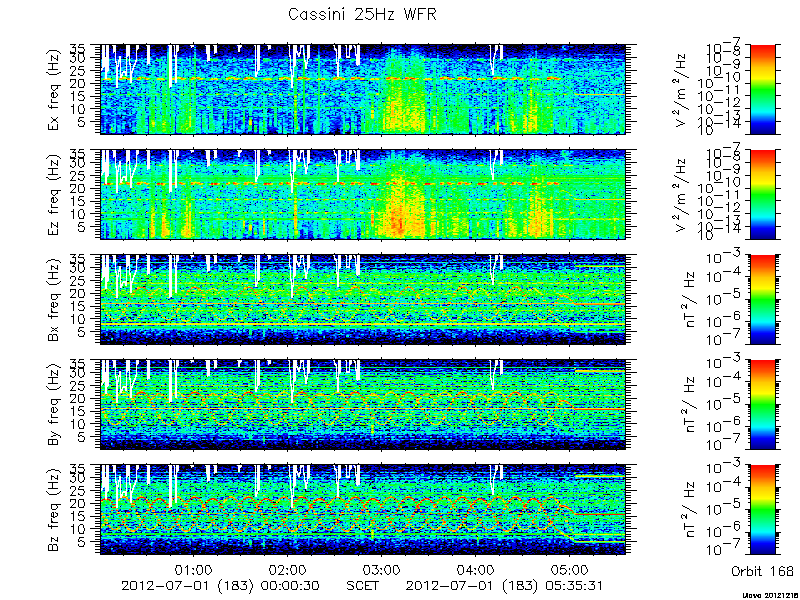Click the '04:00' time axis label
Screen dimensions: 800x600
(x=475, y=569)
